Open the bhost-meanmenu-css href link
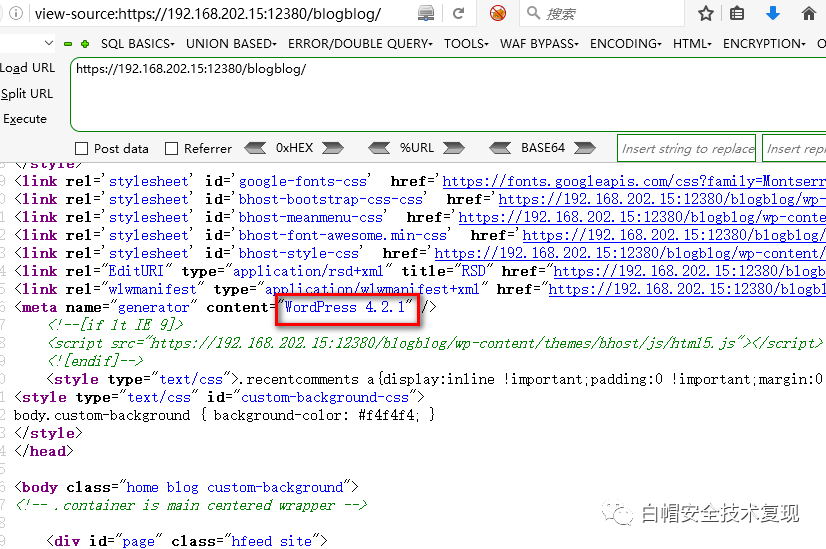The image size is (826, 549). 642,218
